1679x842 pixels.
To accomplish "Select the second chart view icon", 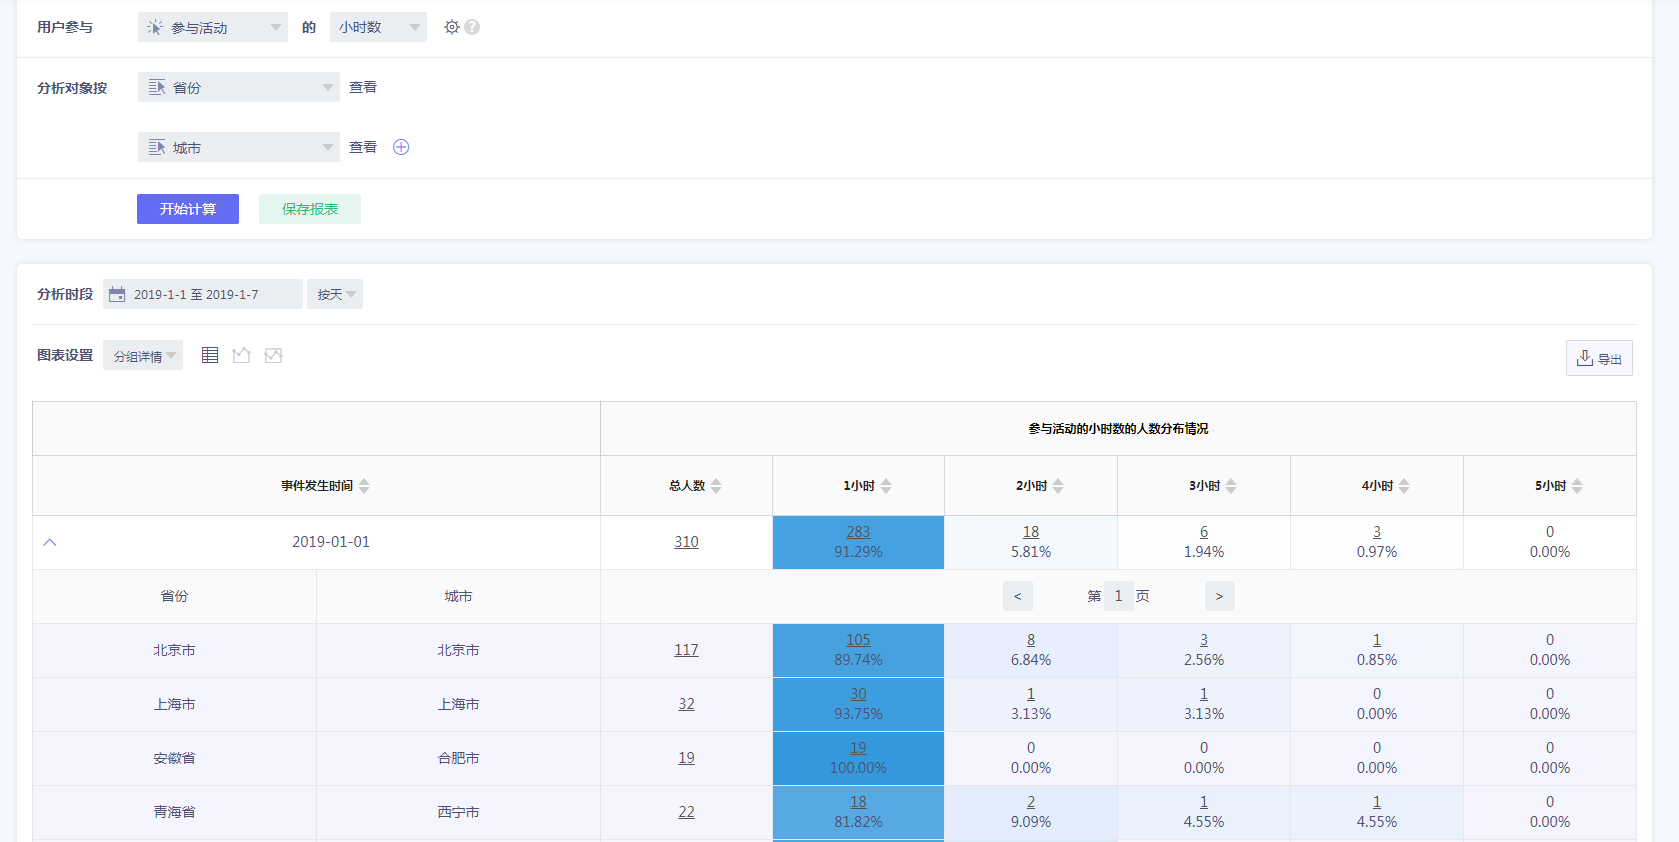I will [x=241, y=355].
